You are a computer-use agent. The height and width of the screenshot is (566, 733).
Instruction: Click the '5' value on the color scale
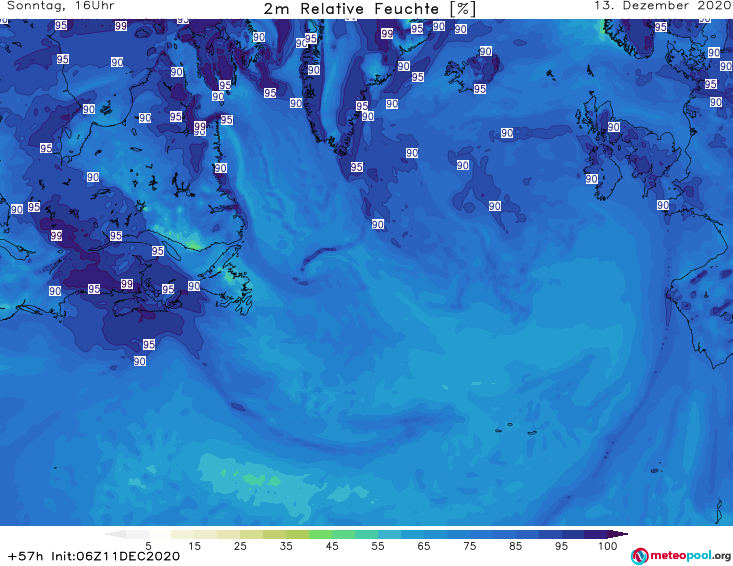(x=148, y=546)
